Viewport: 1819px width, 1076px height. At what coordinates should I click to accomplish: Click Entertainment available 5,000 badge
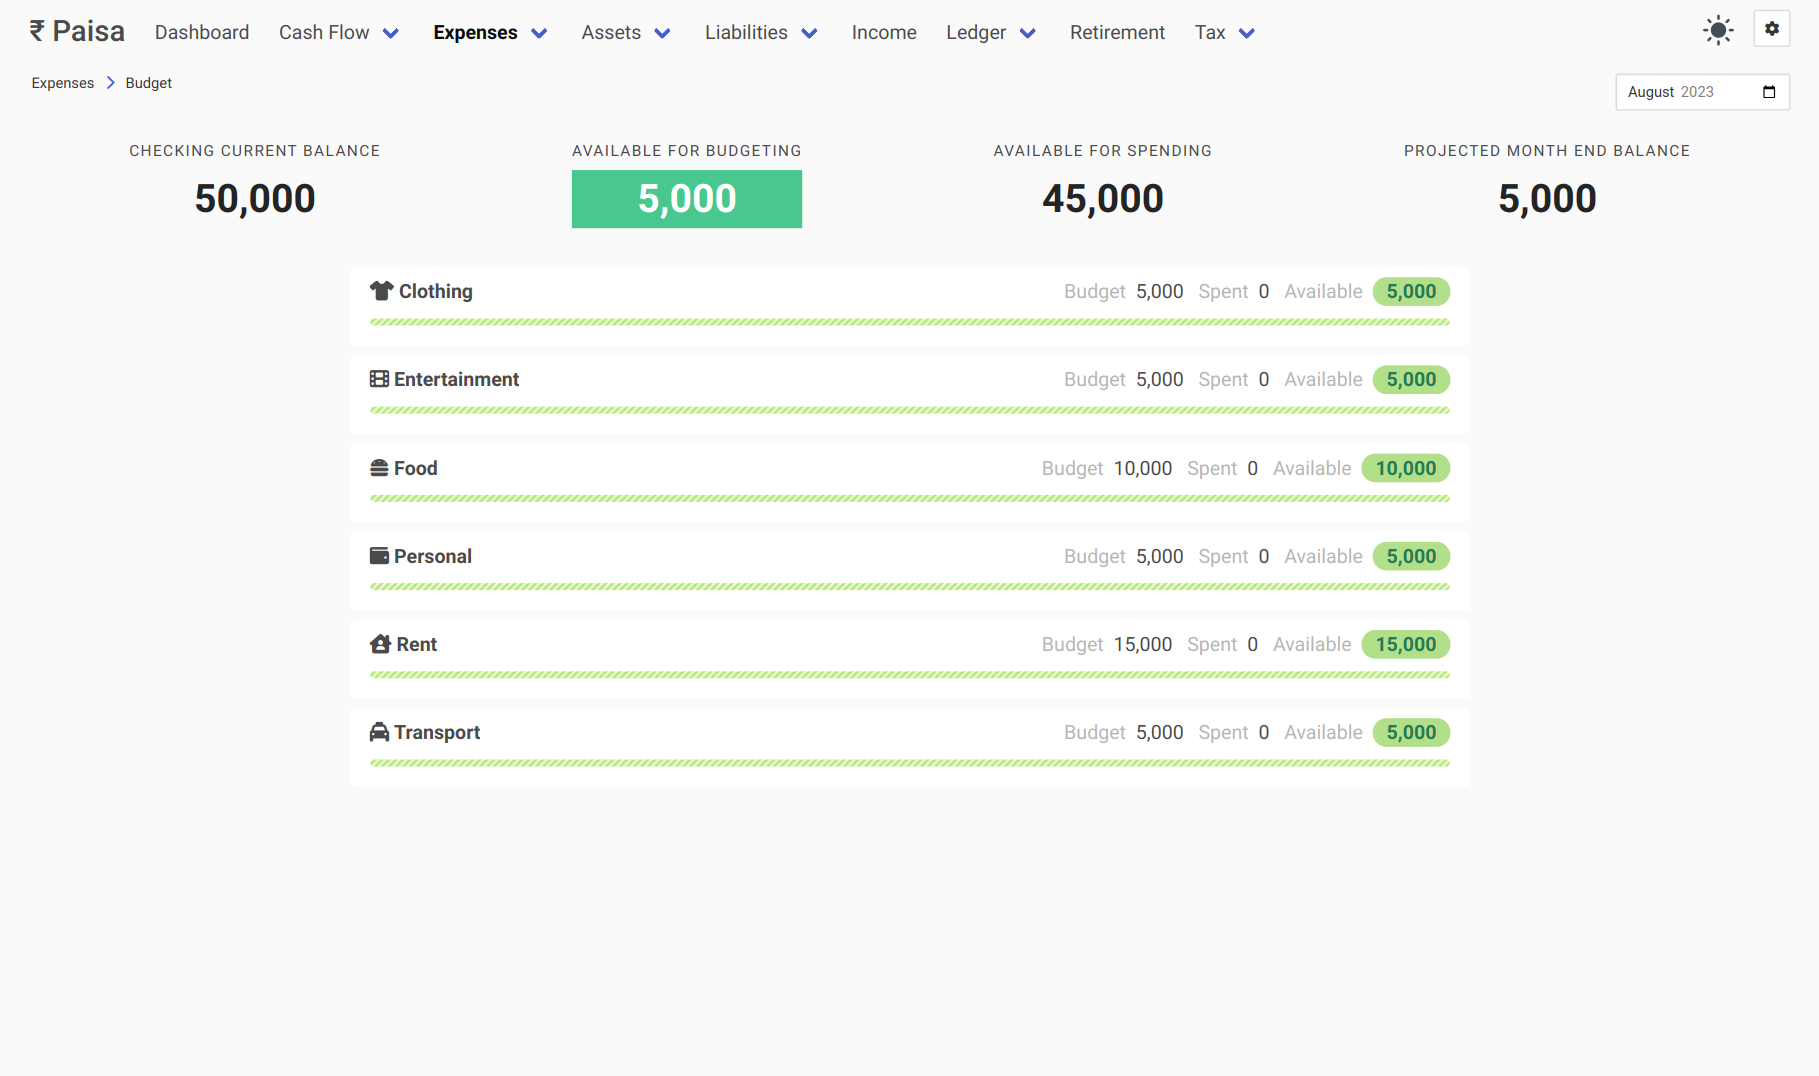click(x=1411, y=379)
